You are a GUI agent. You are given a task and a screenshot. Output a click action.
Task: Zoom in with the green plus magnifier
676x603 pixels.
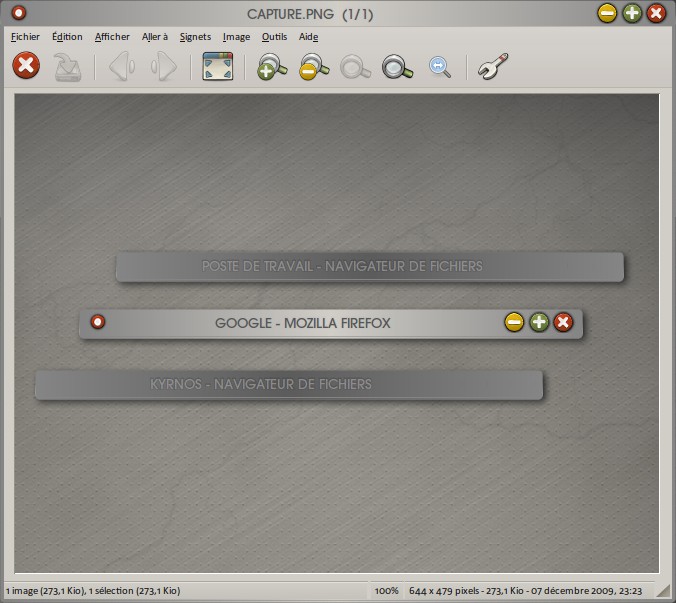click(x=272, y=66)
